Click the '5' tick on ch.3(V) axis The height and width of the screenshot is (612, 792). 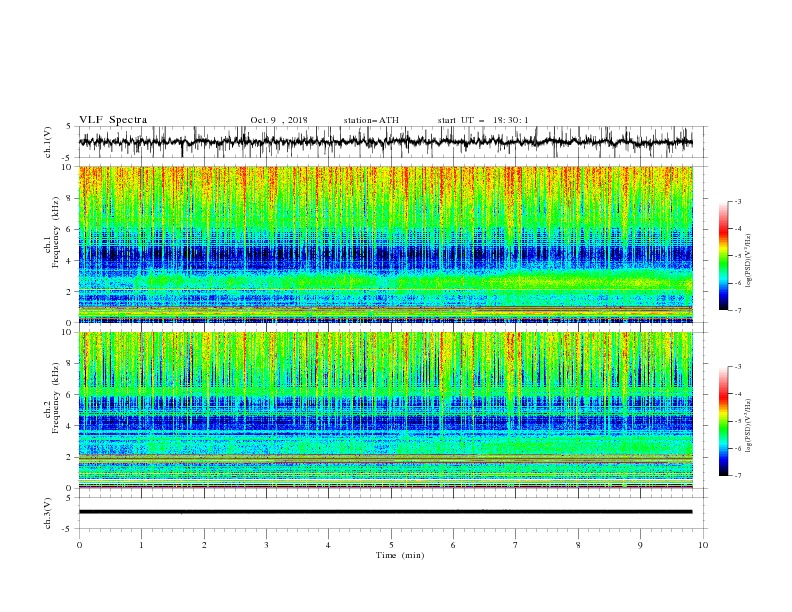click(70, 498)
